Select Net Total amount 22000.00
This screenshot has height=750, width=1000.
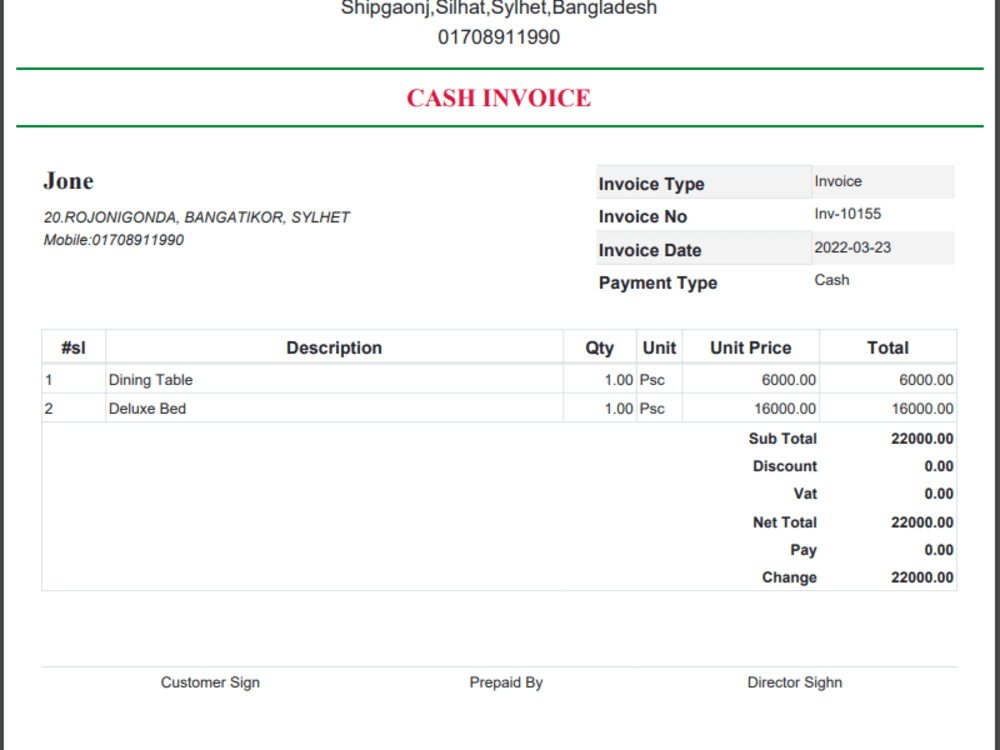pos(922,522)
